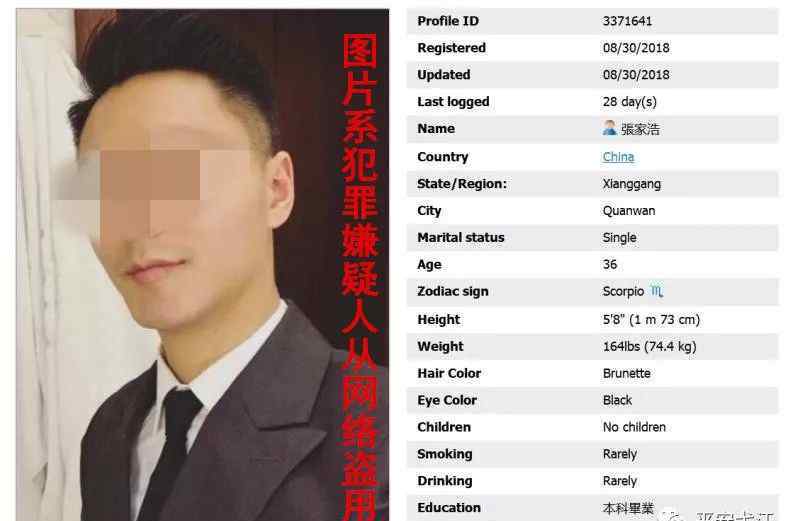The image size is (800, 521).
Task: Select the Hair Color value Brunette
Action: pos(627,374)
